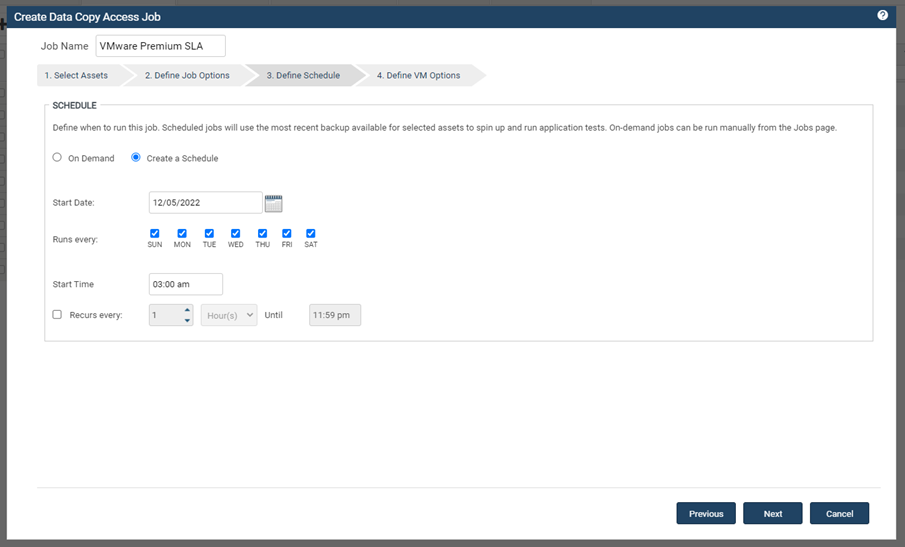
Task: Click the Next button
Action: click(x=773, y=513)
